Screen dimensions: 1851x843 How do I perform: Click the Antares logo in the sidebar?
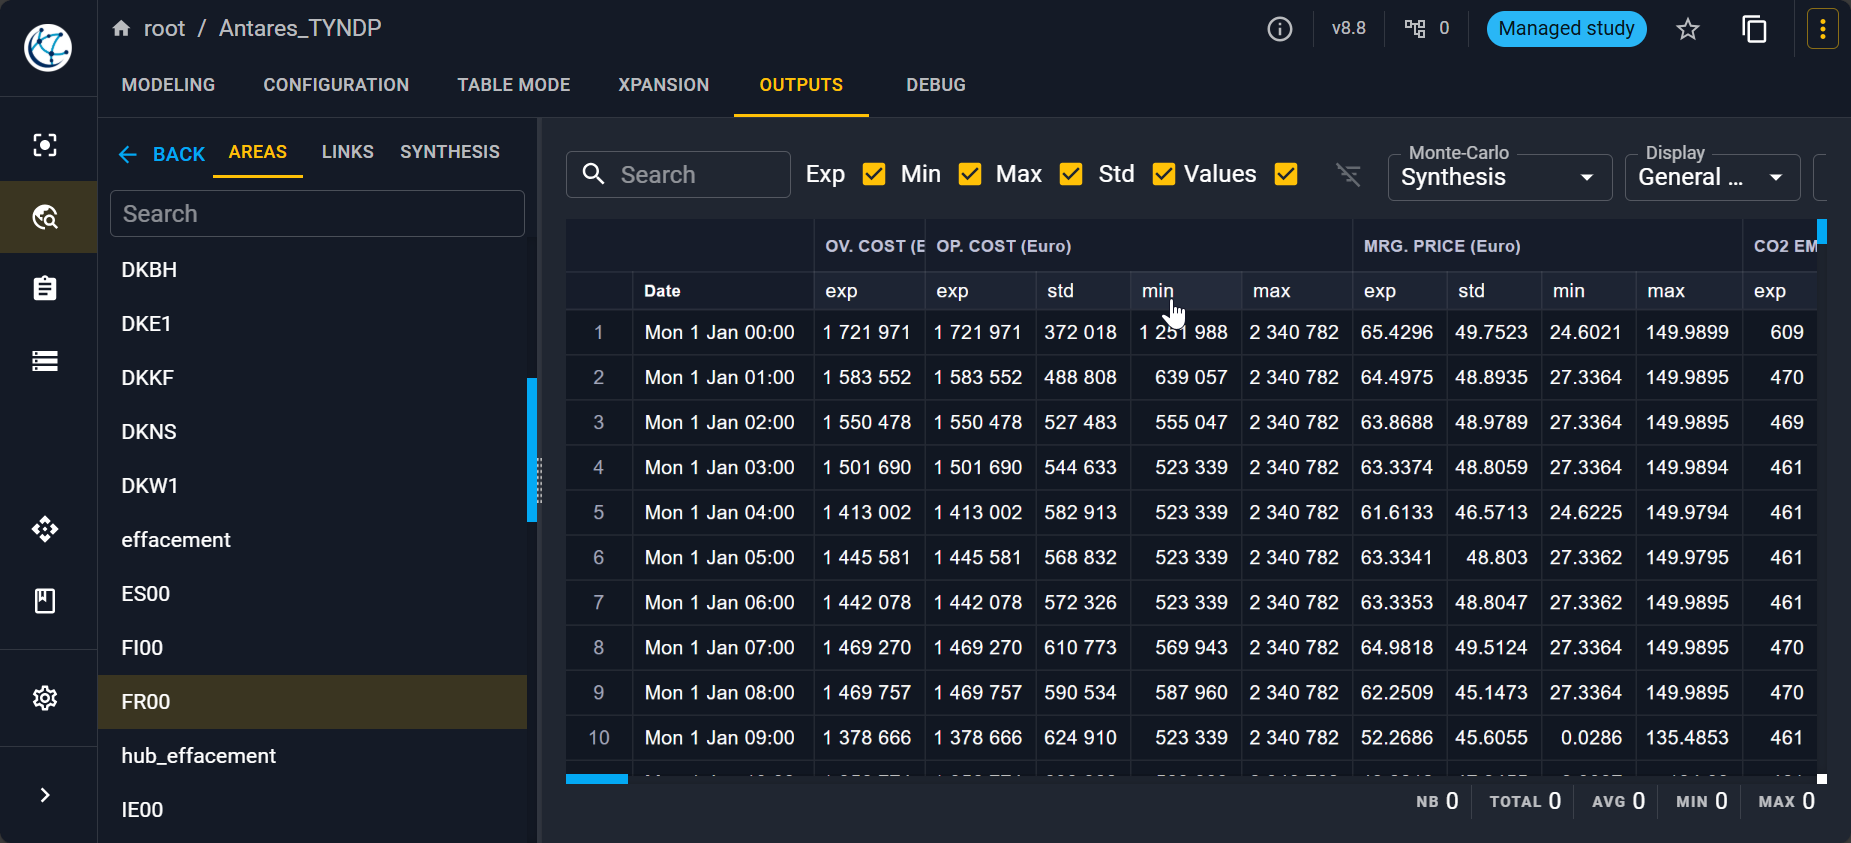(x=48, y=47)
